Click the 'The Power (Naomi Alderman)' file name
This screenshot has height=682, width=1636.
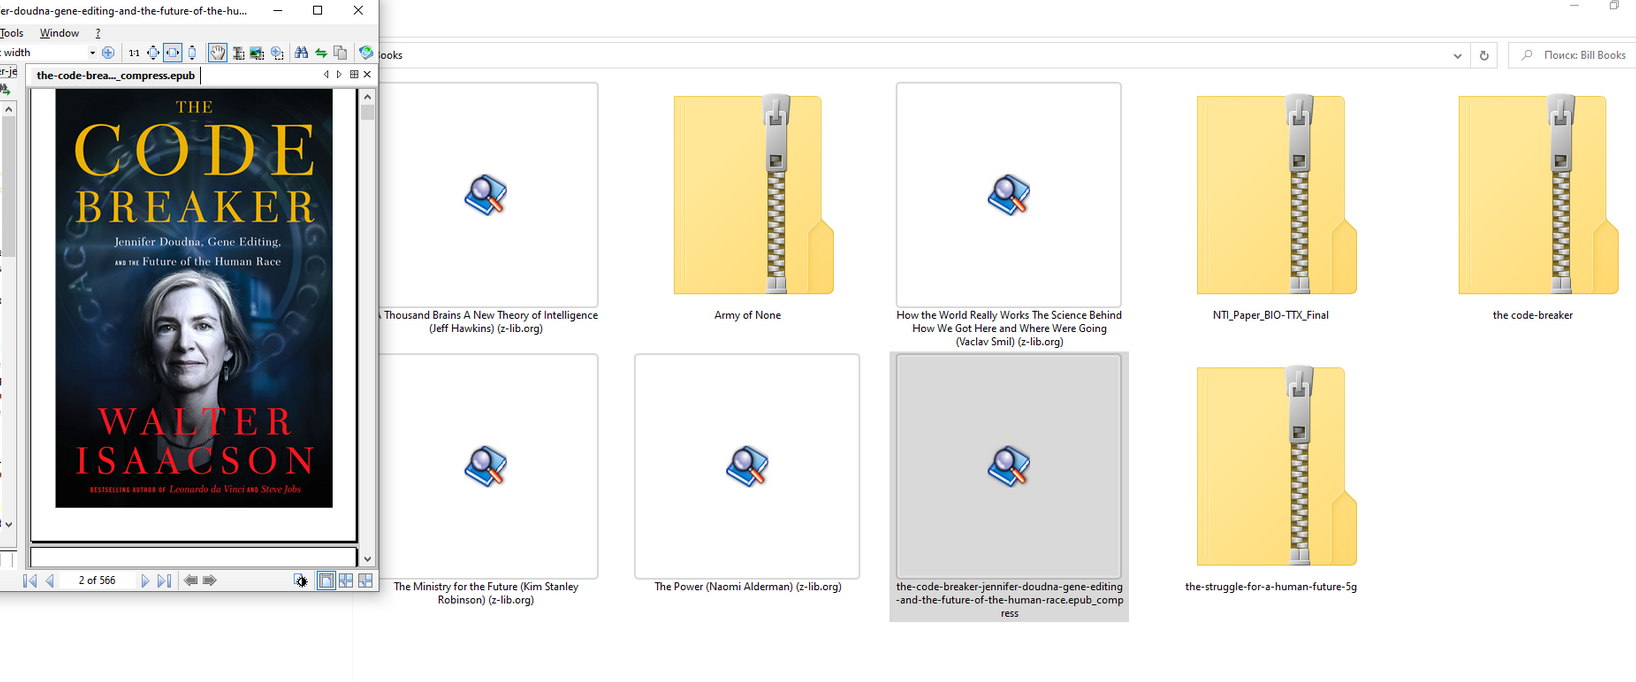pos(747,587)
